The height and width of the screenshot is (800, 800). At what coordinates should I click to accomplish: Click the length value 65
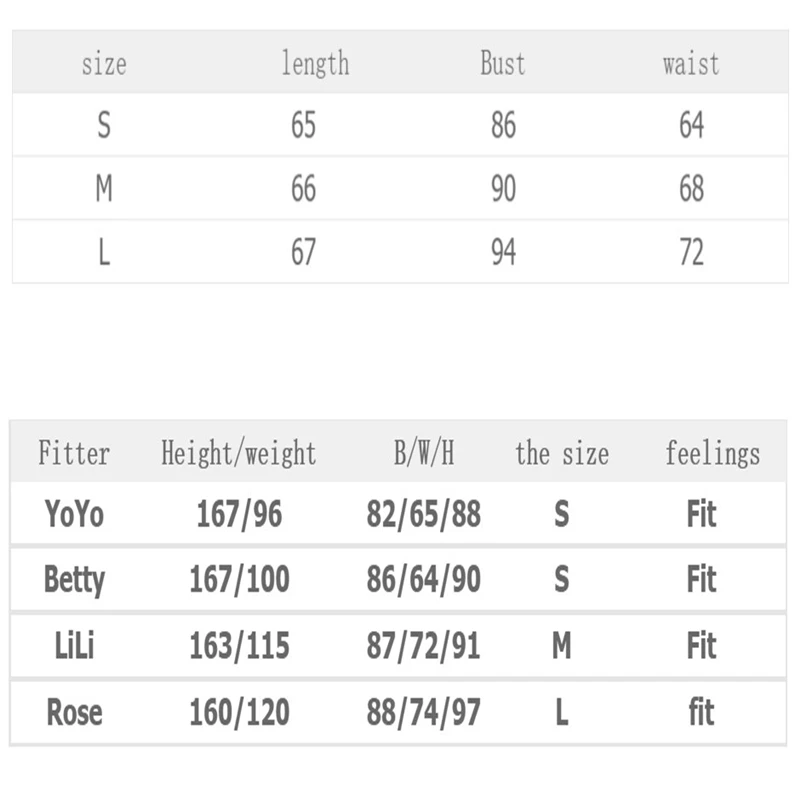coord(304,125)
